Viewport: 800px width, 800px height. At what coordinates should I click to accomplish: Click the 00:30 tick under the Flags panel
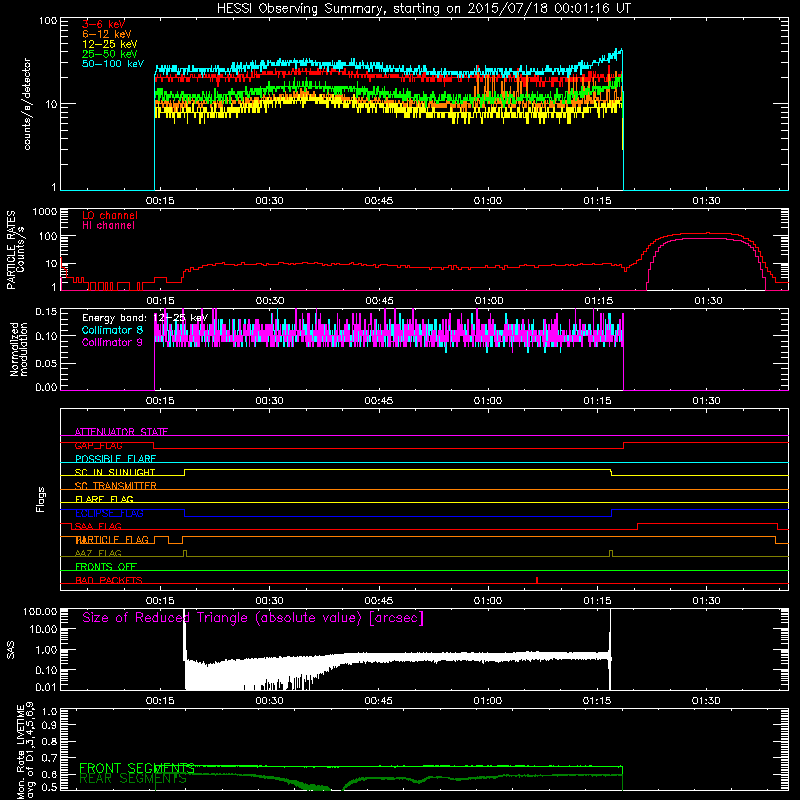pos(269,601)
